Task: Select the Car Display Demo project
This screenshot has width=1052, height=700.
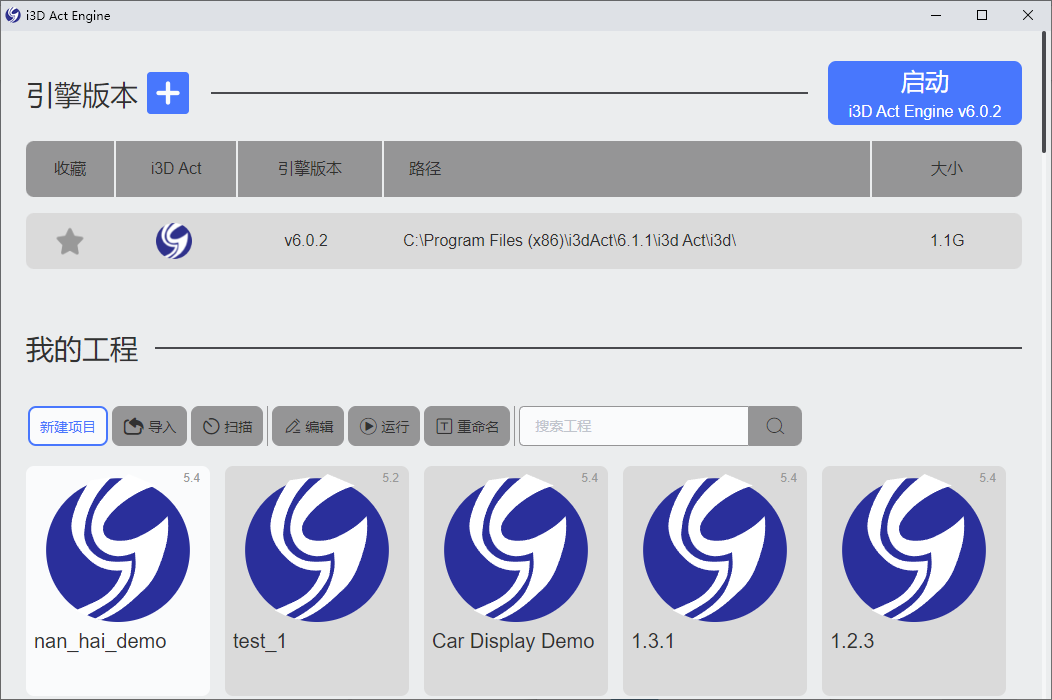Action: 516,581
